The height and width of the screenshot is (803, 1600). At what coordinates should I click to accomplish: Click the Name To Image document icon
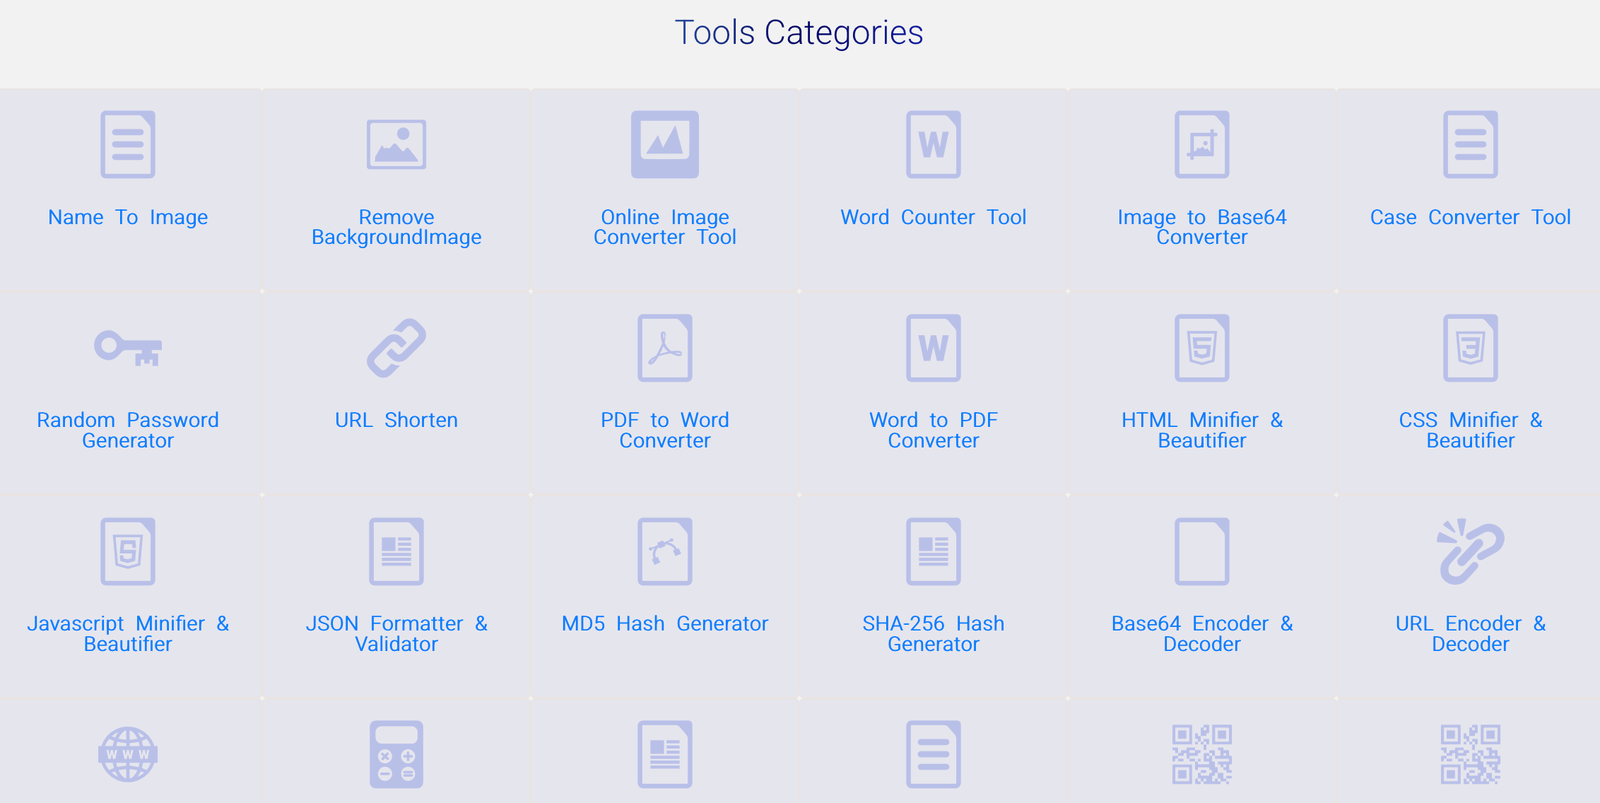[128, 145]
